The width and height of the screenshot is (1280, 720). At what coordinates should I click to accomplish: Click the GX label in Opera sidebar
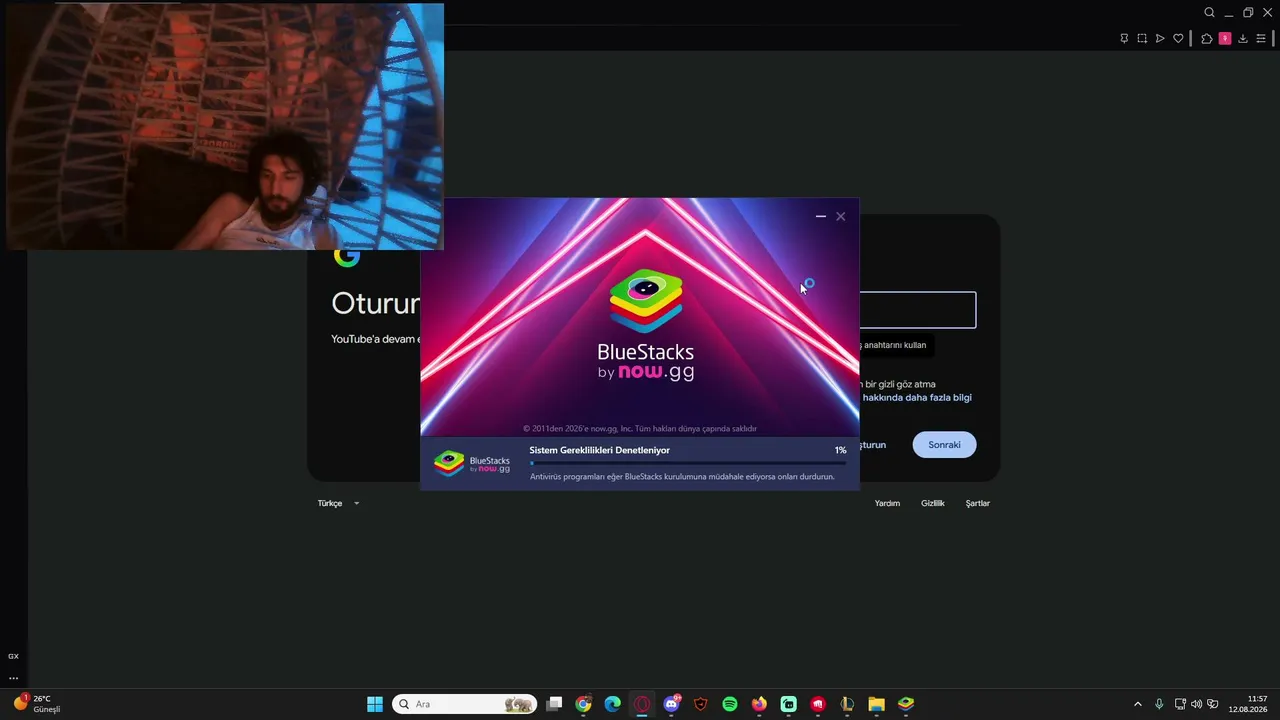[x=13, y=656]
